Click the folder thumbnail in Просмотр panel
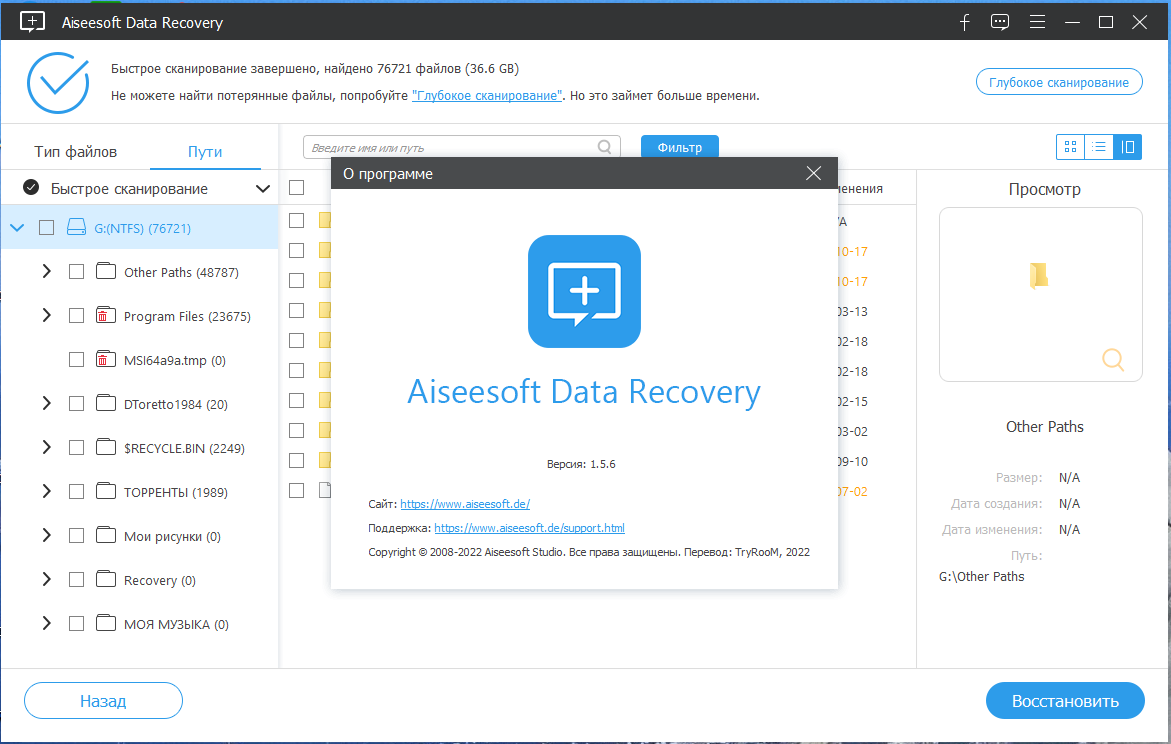 pos(1039,275)
